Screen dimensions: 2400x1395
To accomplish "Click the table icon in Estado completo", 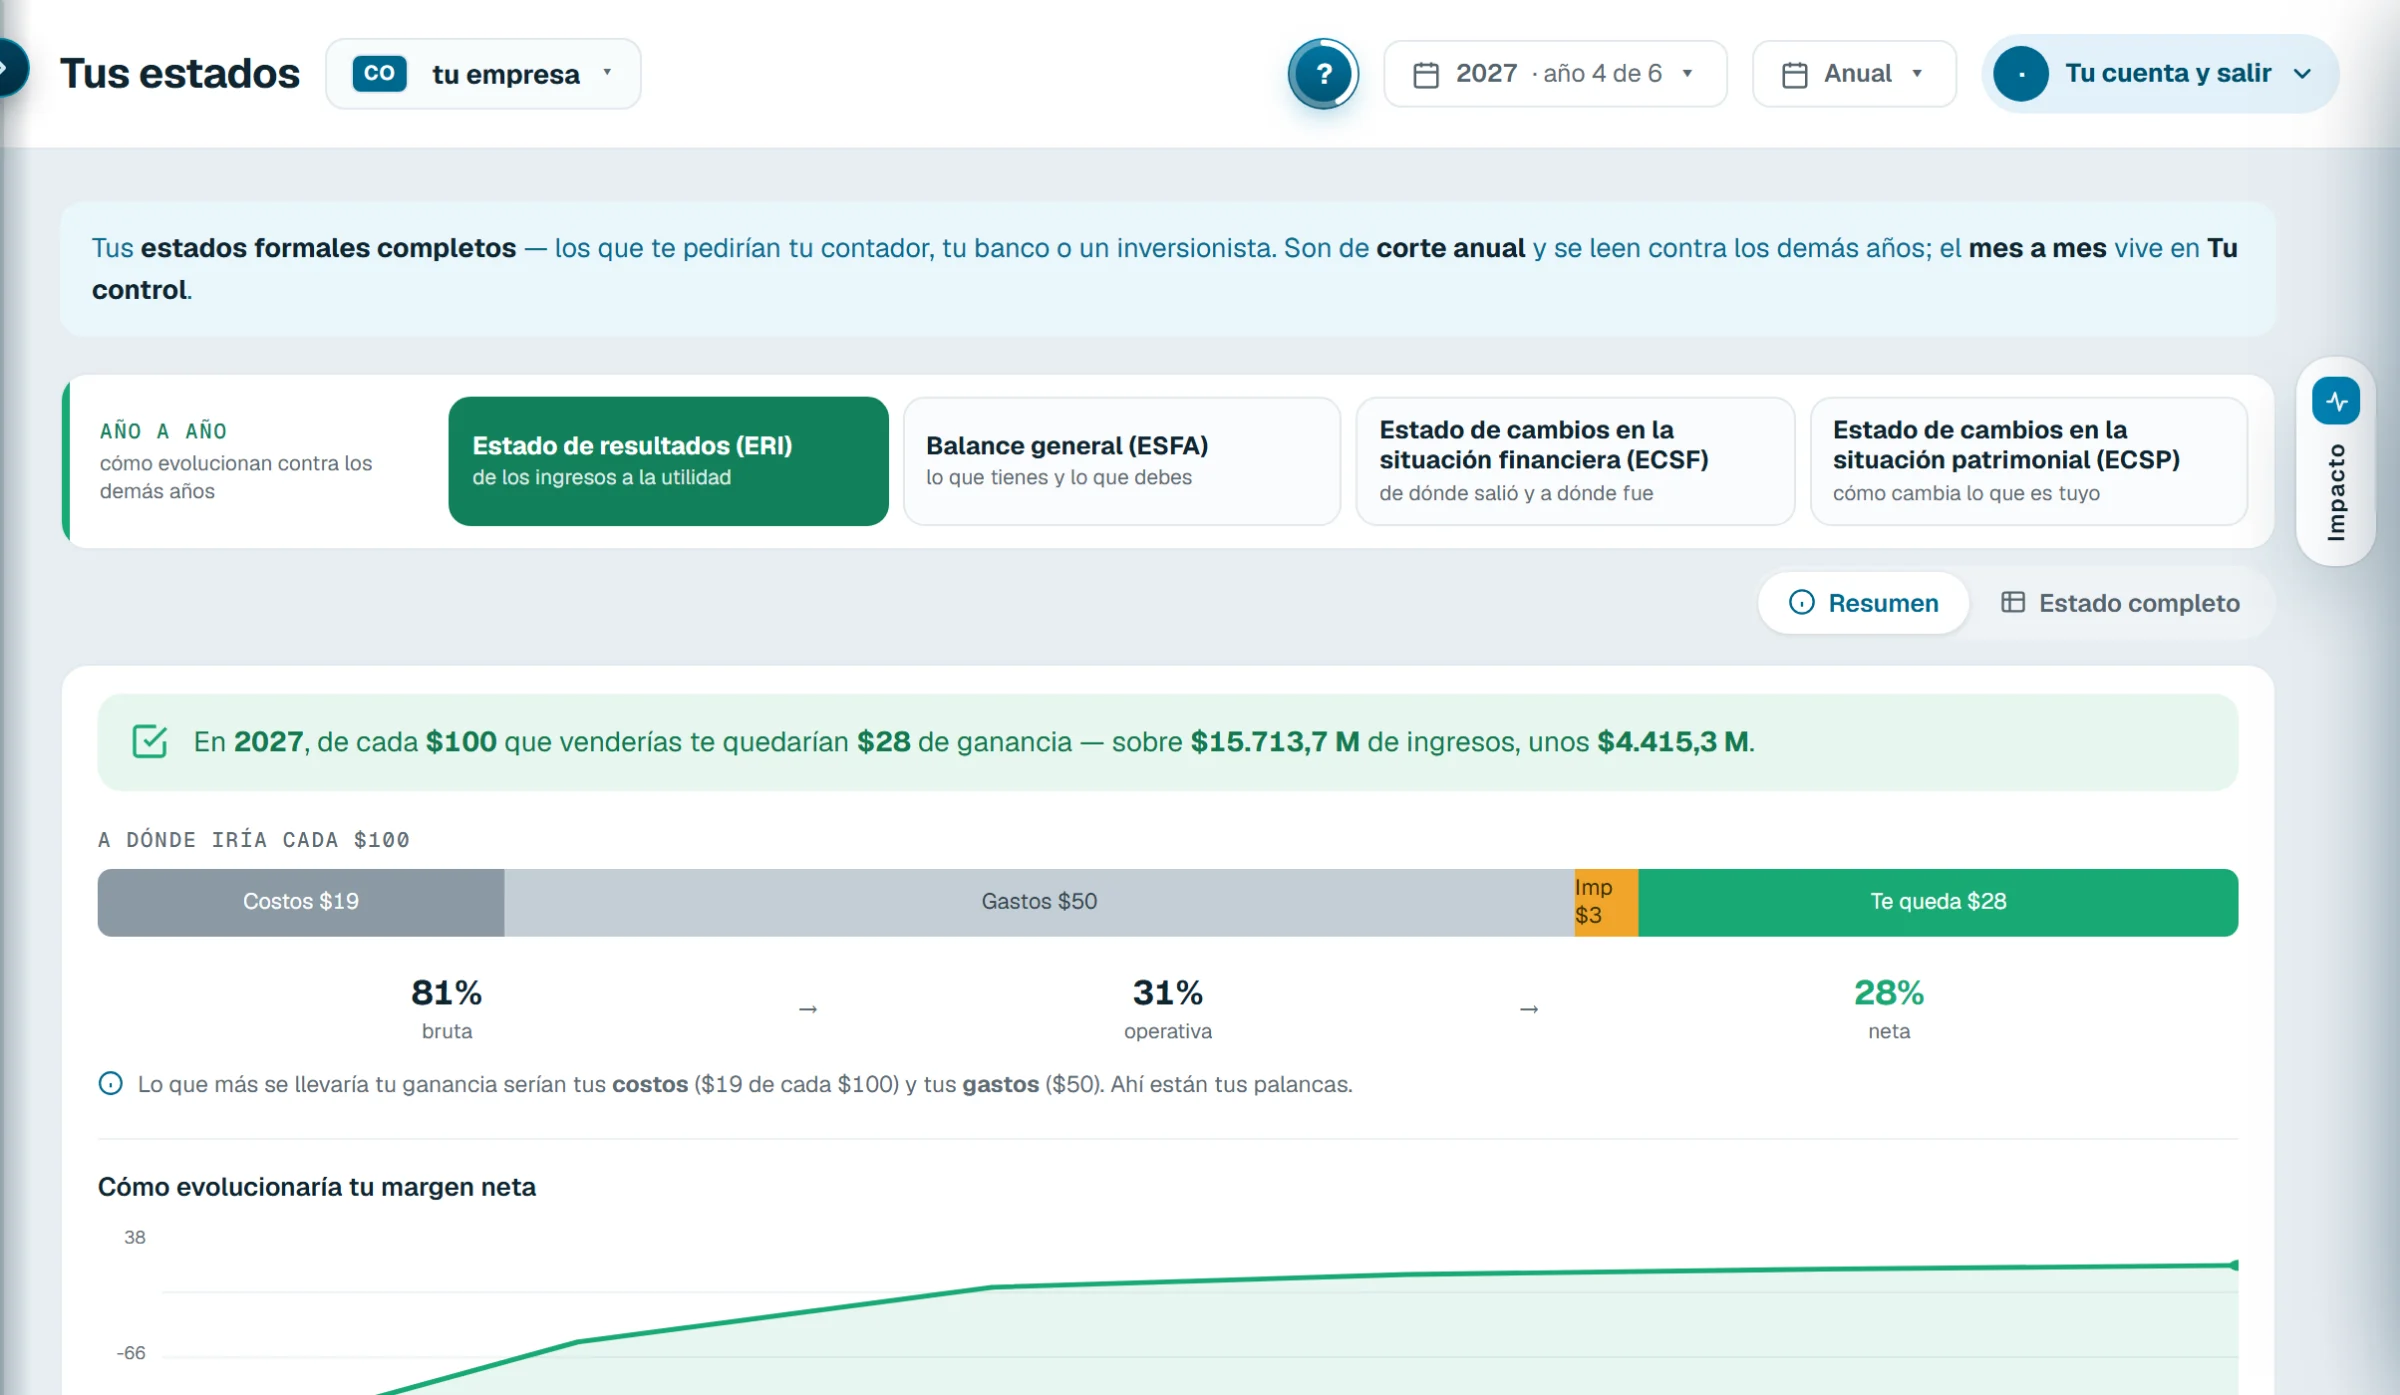I will pyautogui.click(x=2013, y=602).
